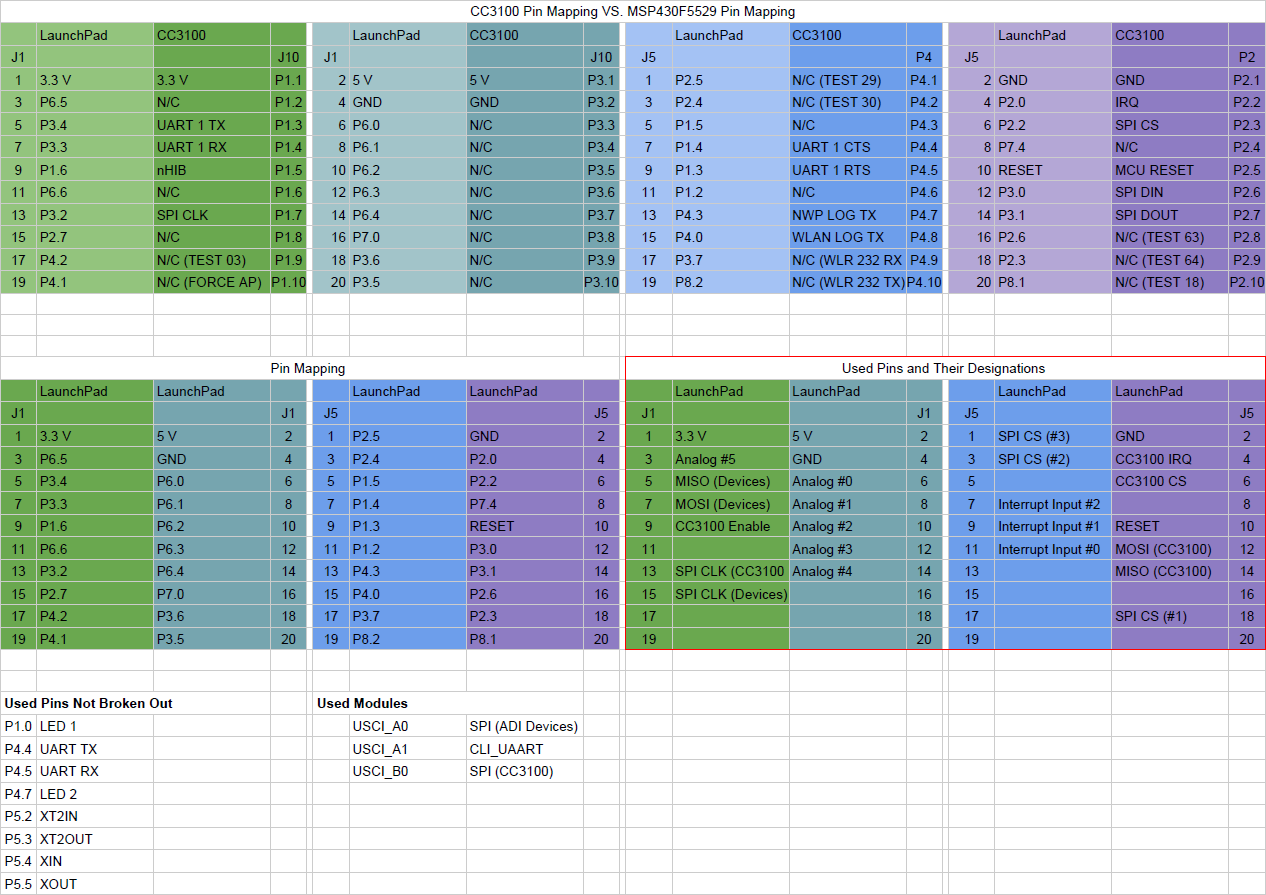Click the 'UART 1 TX' cell
This screenshot has height=895, width=1266.
coord(212,125)
